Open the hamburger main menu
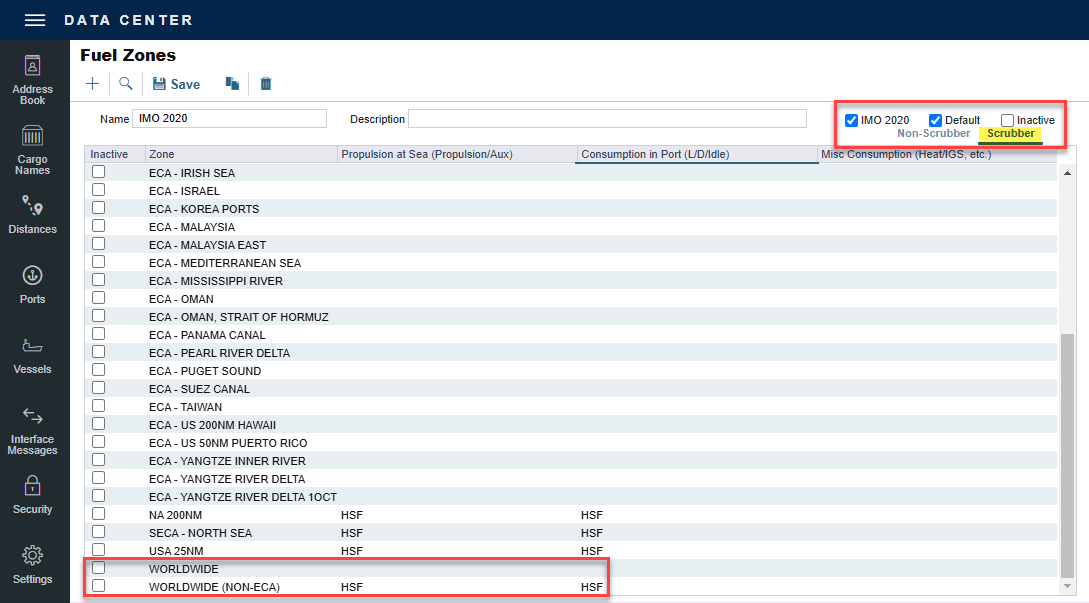This screenshot has height=603, width=1089. (35, 20)
